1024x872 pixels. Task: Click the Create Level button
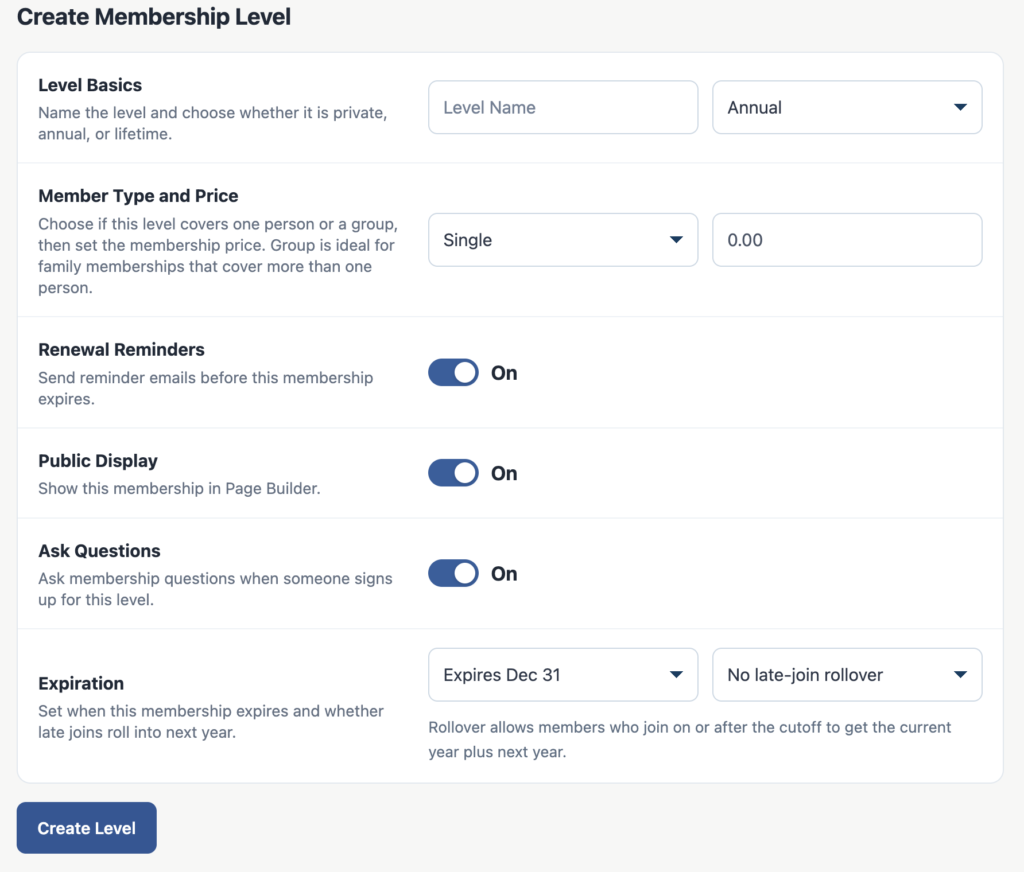pos(87,828)
